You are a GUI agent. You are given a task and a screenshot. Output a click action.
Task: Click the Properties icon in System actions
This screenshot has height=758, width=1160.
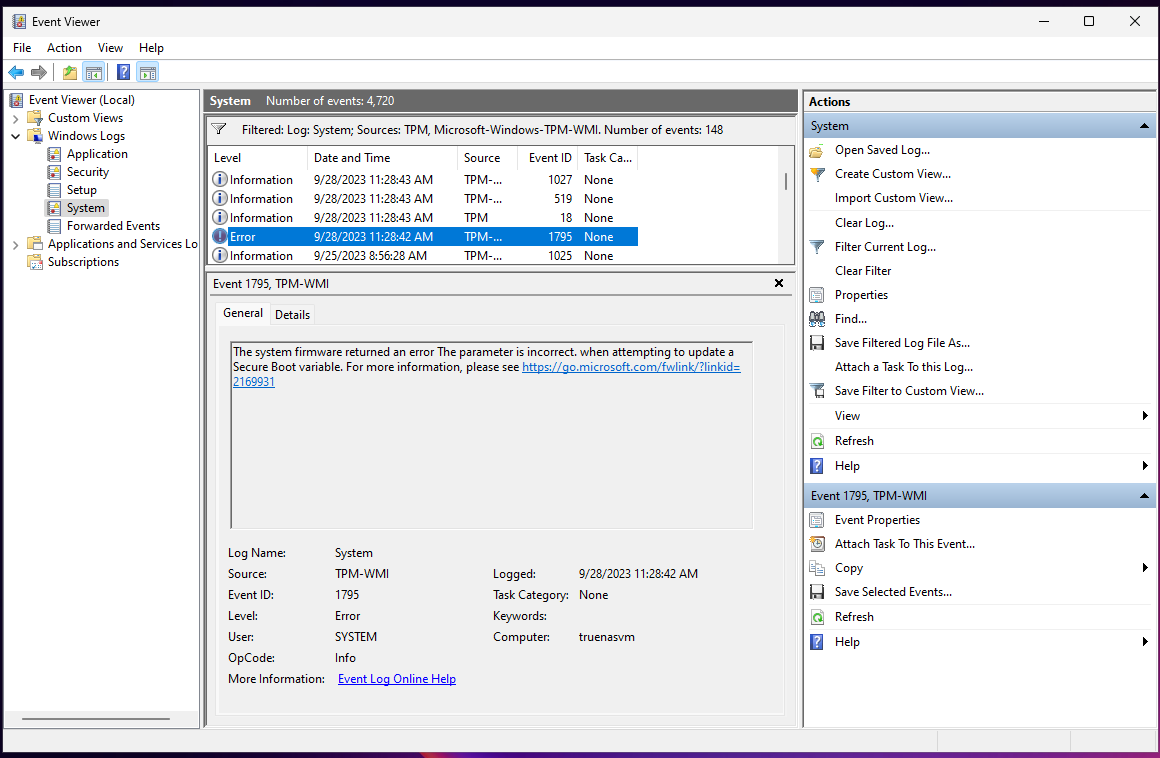(817, 295)
